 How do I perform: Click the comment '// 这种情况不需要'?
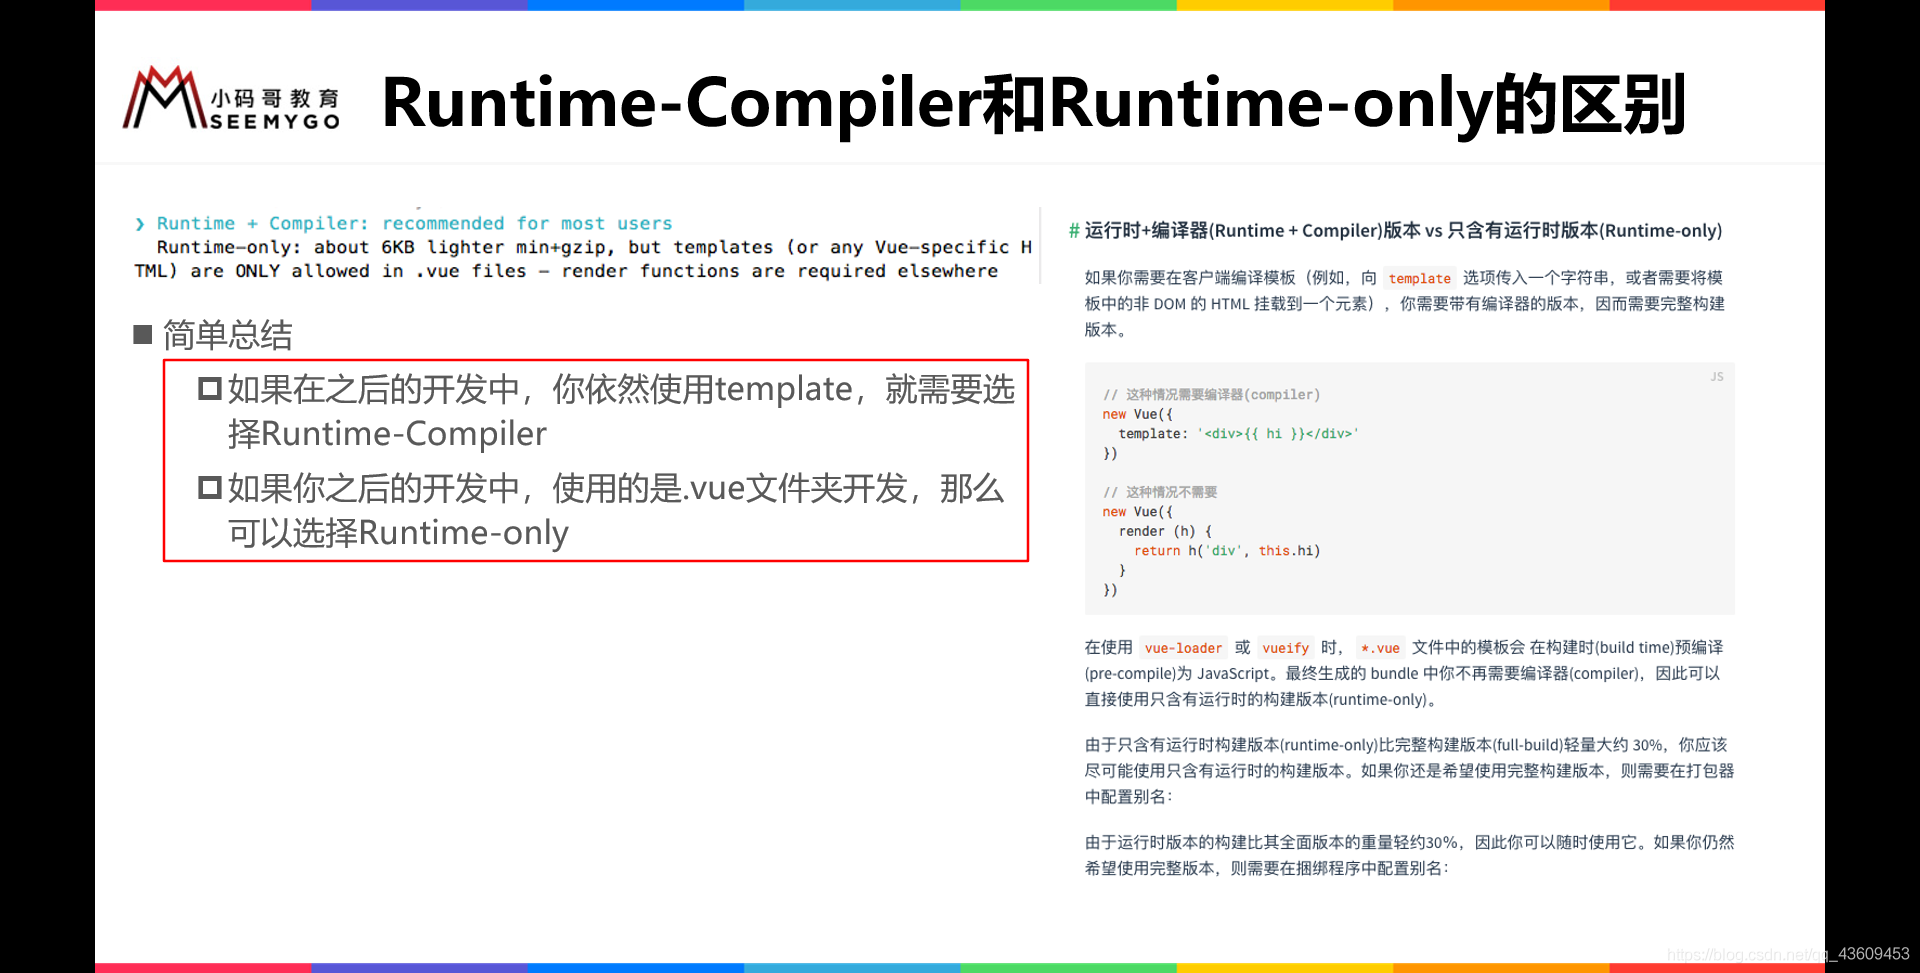pos(1160,492)
